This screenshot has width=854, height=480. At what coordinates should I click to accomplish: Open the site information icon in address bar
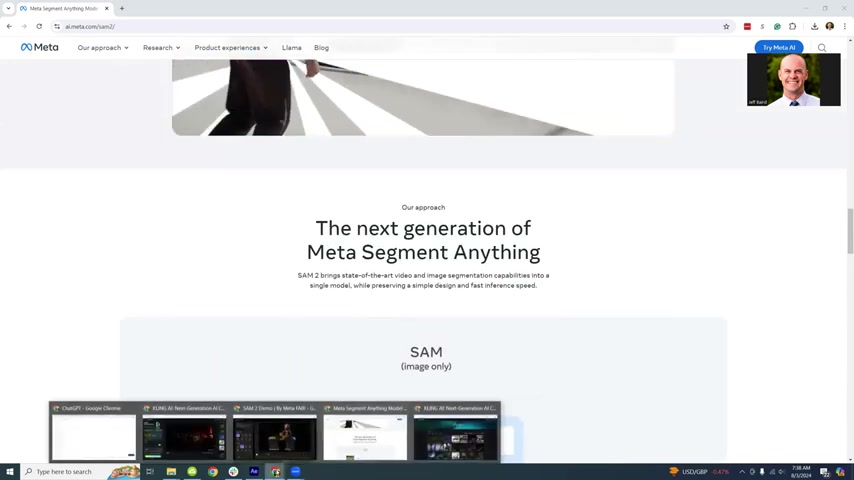pyautogui.click(x=57, y=26)
